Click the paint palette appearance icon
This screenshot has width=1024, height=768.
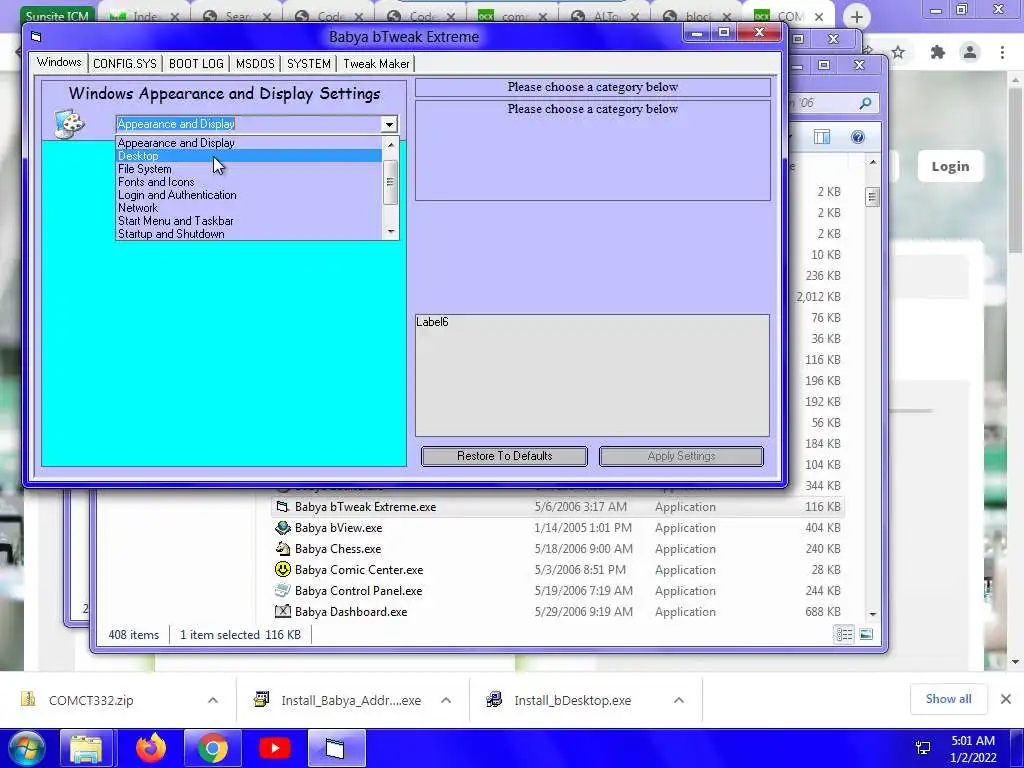(x=70, y=123)
